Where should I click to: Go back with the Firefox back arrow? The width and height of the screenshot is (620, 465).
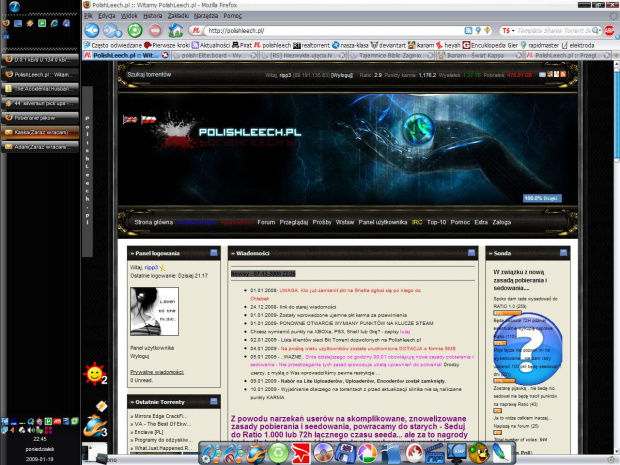92,30
